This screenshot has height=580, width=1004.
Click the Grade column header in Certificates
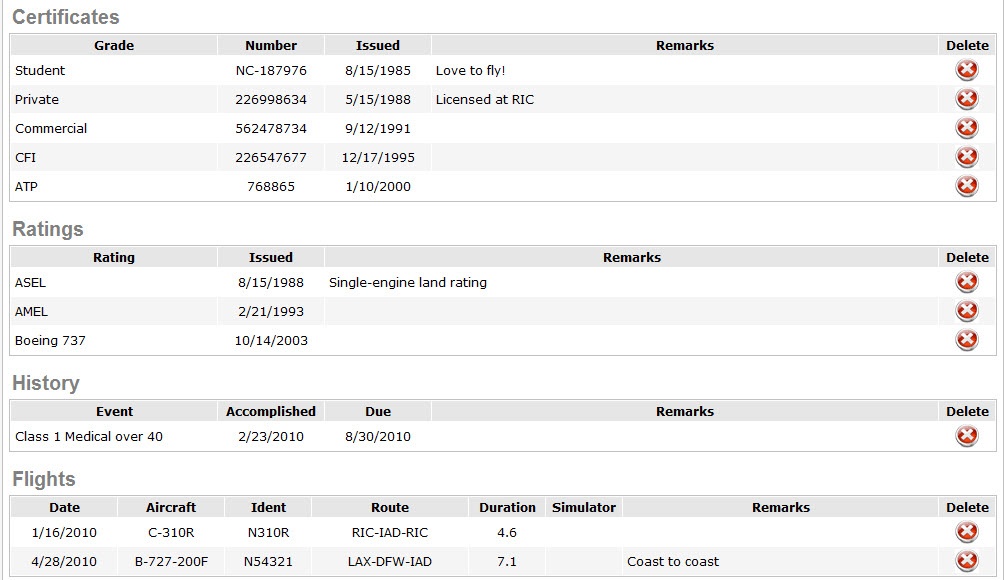click(x=114, y=45)
